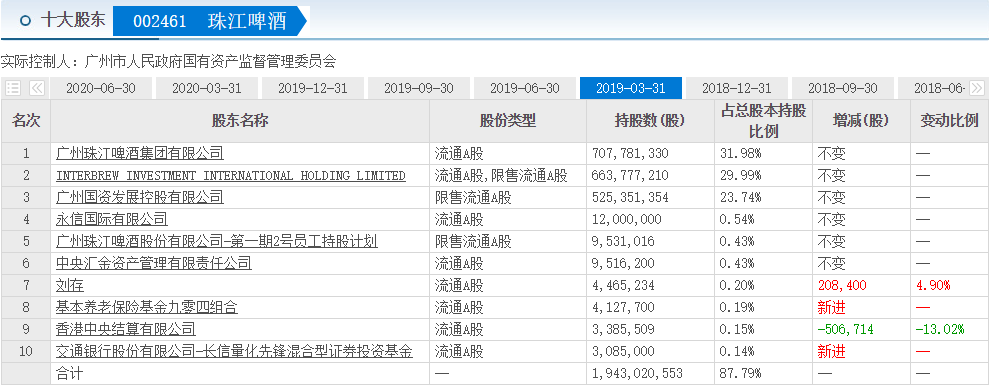
Task: Open shareholder link 基本养老保险基金九零四组合
Action: 147,307
